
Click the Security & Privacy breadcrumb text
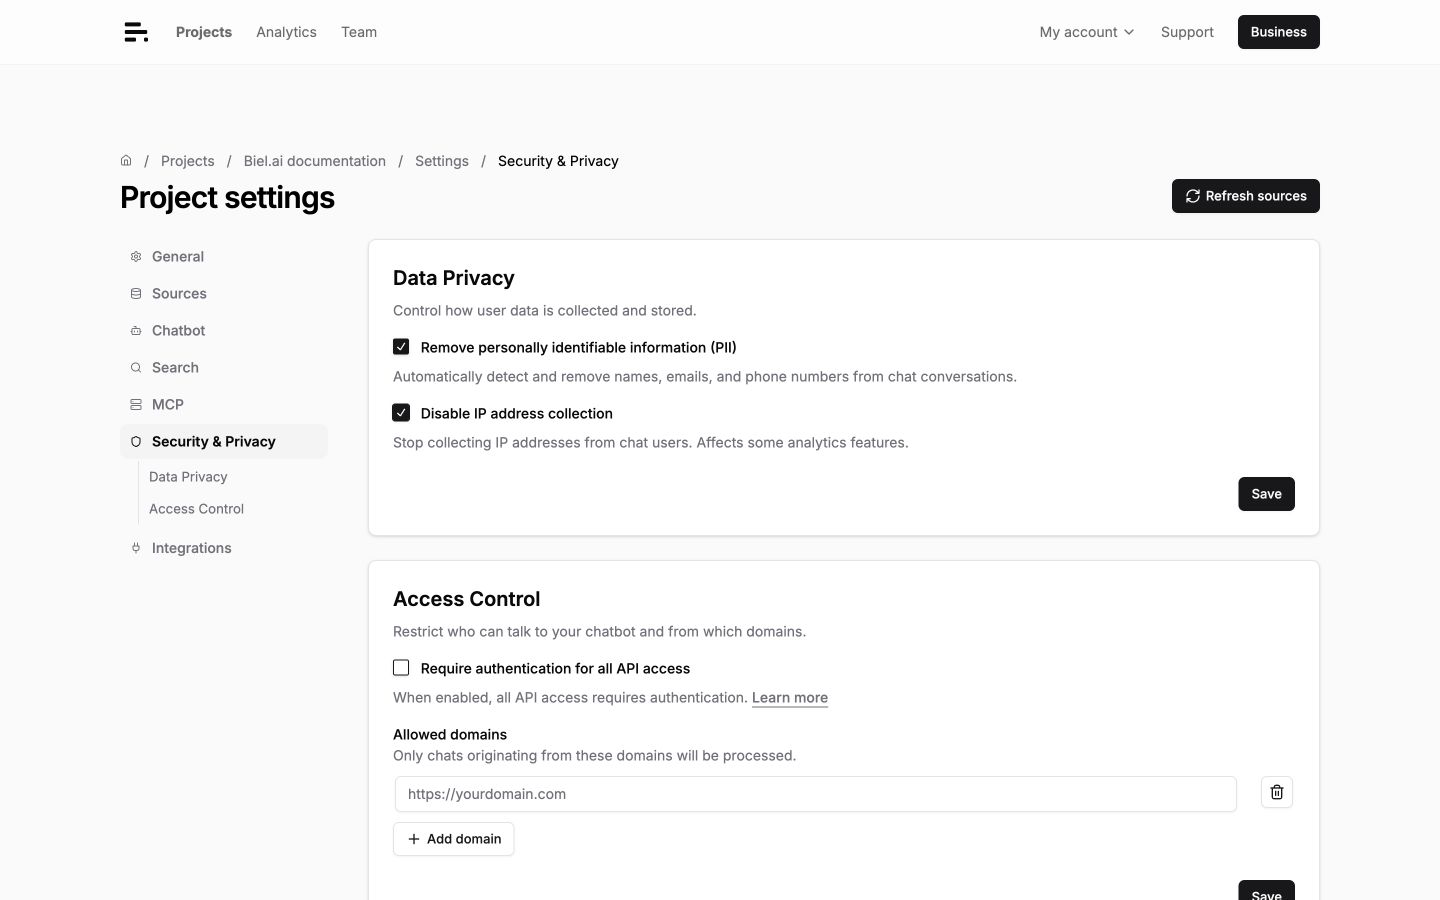pyautogui.click(x=558, y=161)
